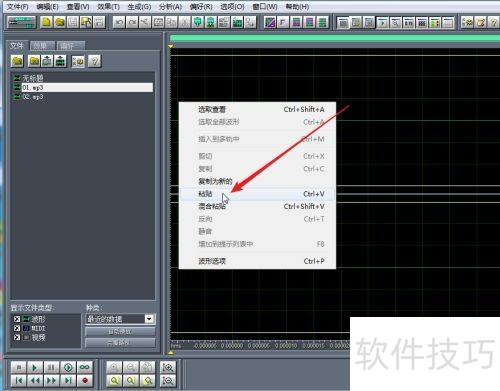Open the 生成(G) menu

click(x=139, y=7)
